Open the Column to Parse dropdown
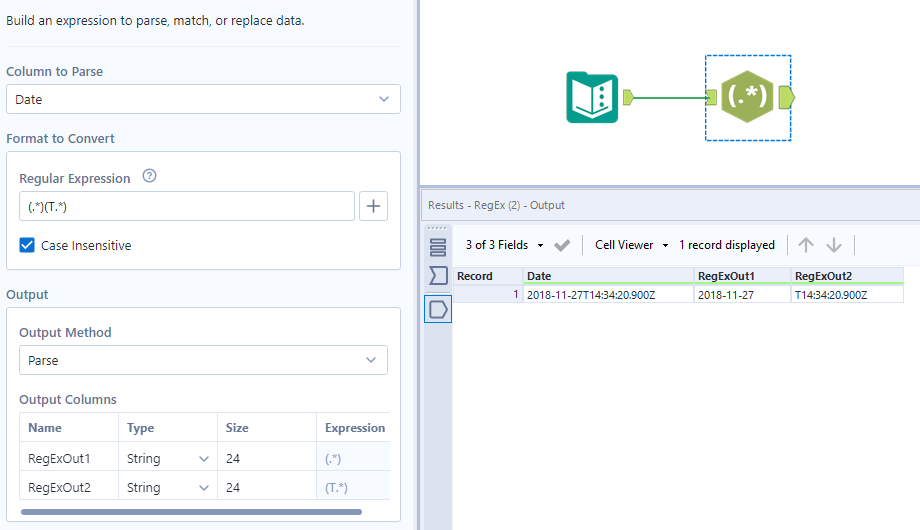The width and height of the screenshot is (920, 530). coord(203,99)
